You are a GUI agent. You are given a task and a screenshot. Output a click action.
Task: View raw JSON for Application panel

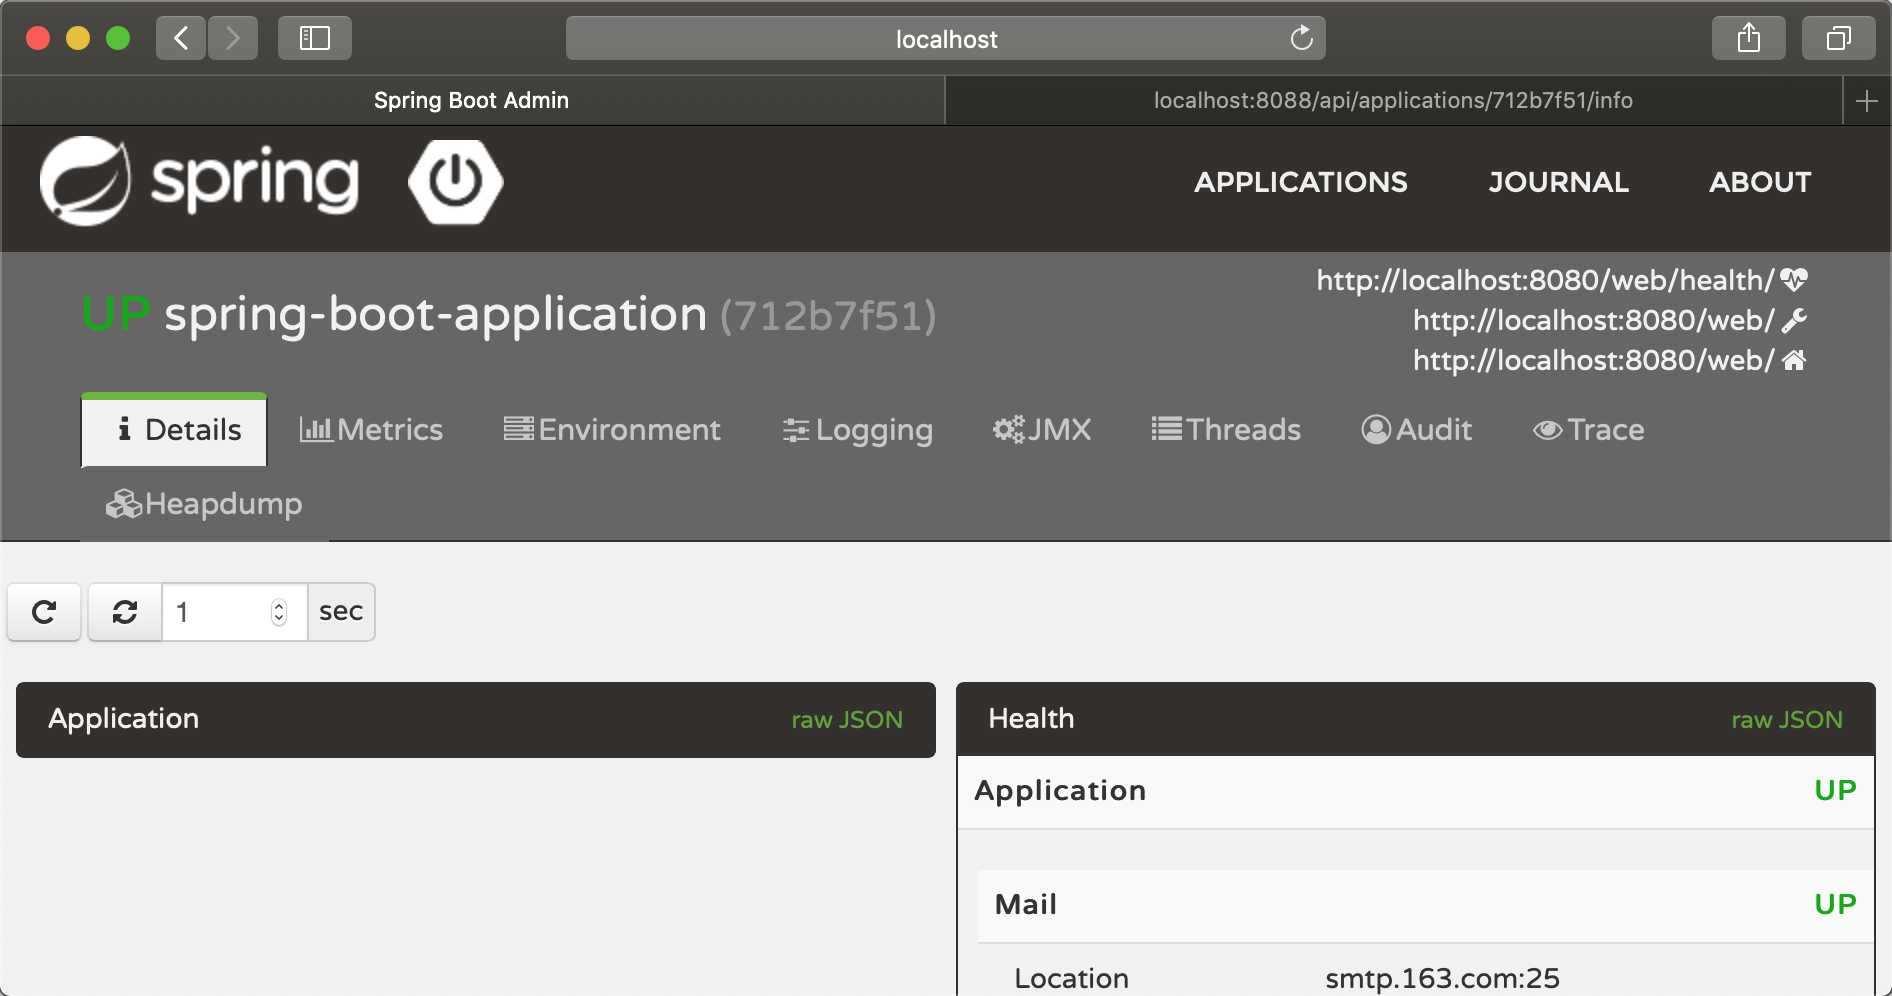tap(847, 720)
